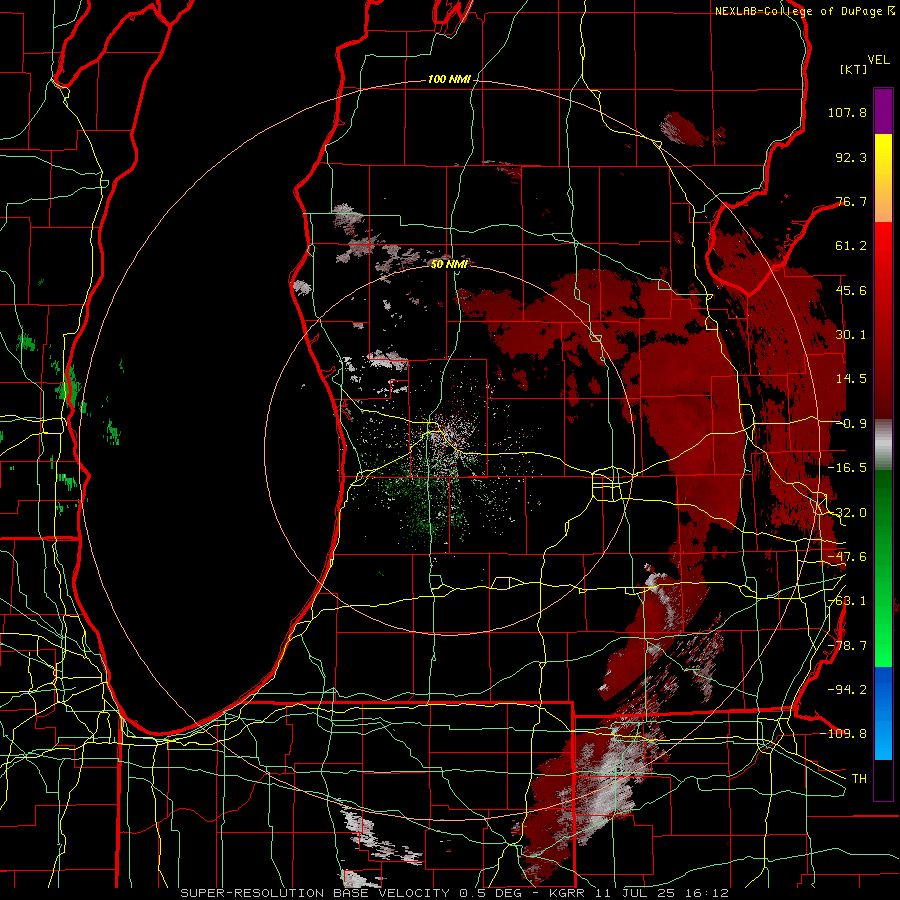This screenshot has width=900, height=900.
Task: Click the 45.6 velocity scale value
Action: click(x=851, y=290)
